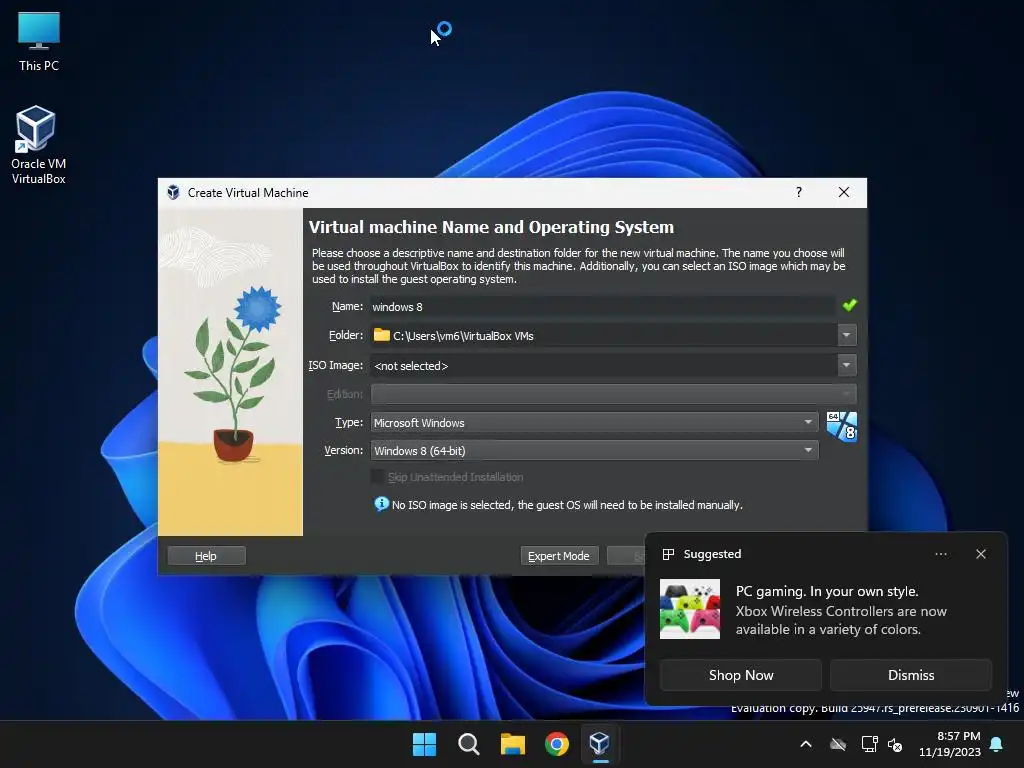Viewport: 1024px width, 768px height.
Task: Open the Folder dropdown arrow
Action: (846, 335)
